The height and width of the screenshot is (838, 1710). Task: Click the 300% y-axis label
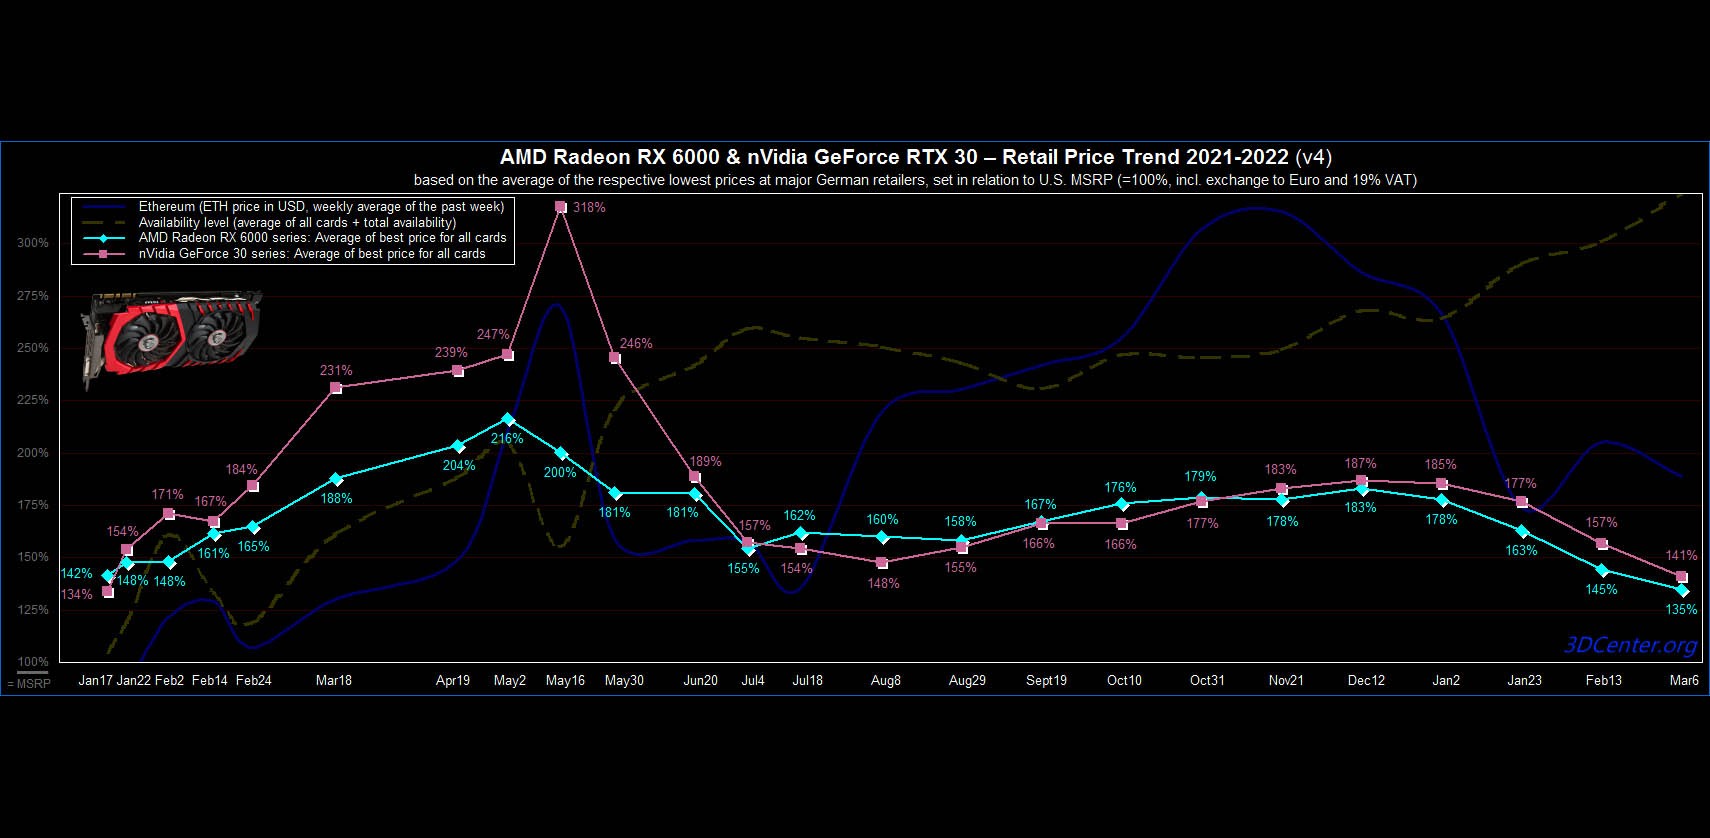[x=32, y=243]
